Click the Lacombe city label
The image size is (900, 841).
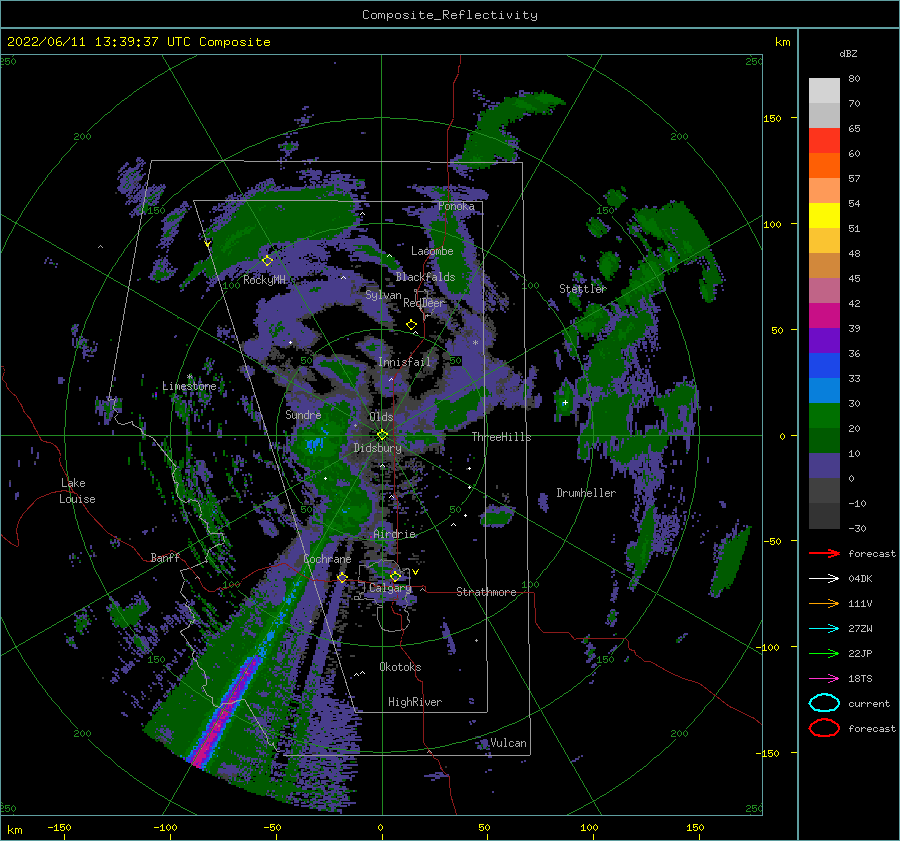coord(432,251)
